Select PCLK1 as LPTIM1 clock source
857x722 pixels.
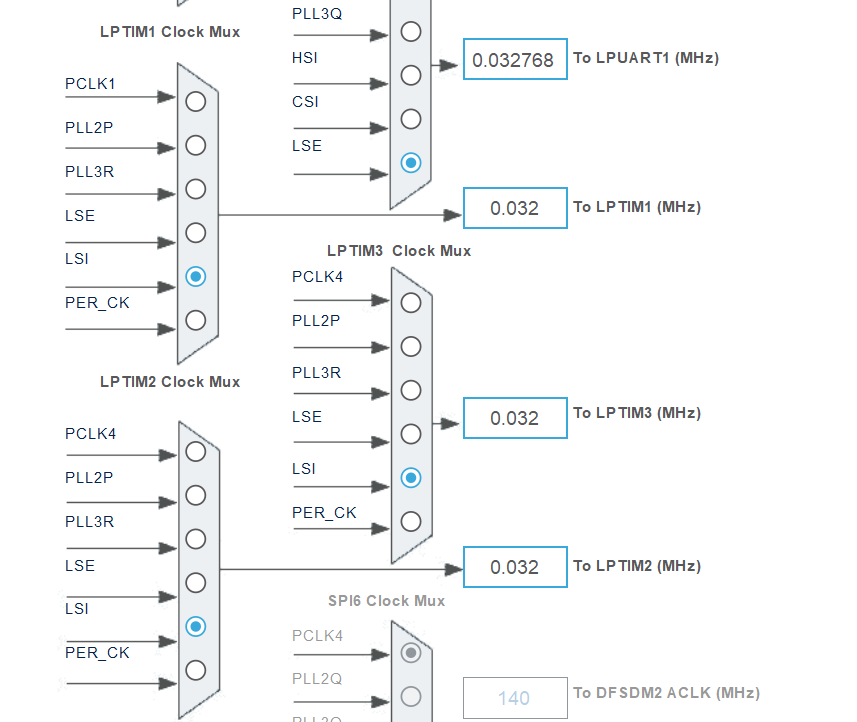pyautogui.click(x=195, y=101)
